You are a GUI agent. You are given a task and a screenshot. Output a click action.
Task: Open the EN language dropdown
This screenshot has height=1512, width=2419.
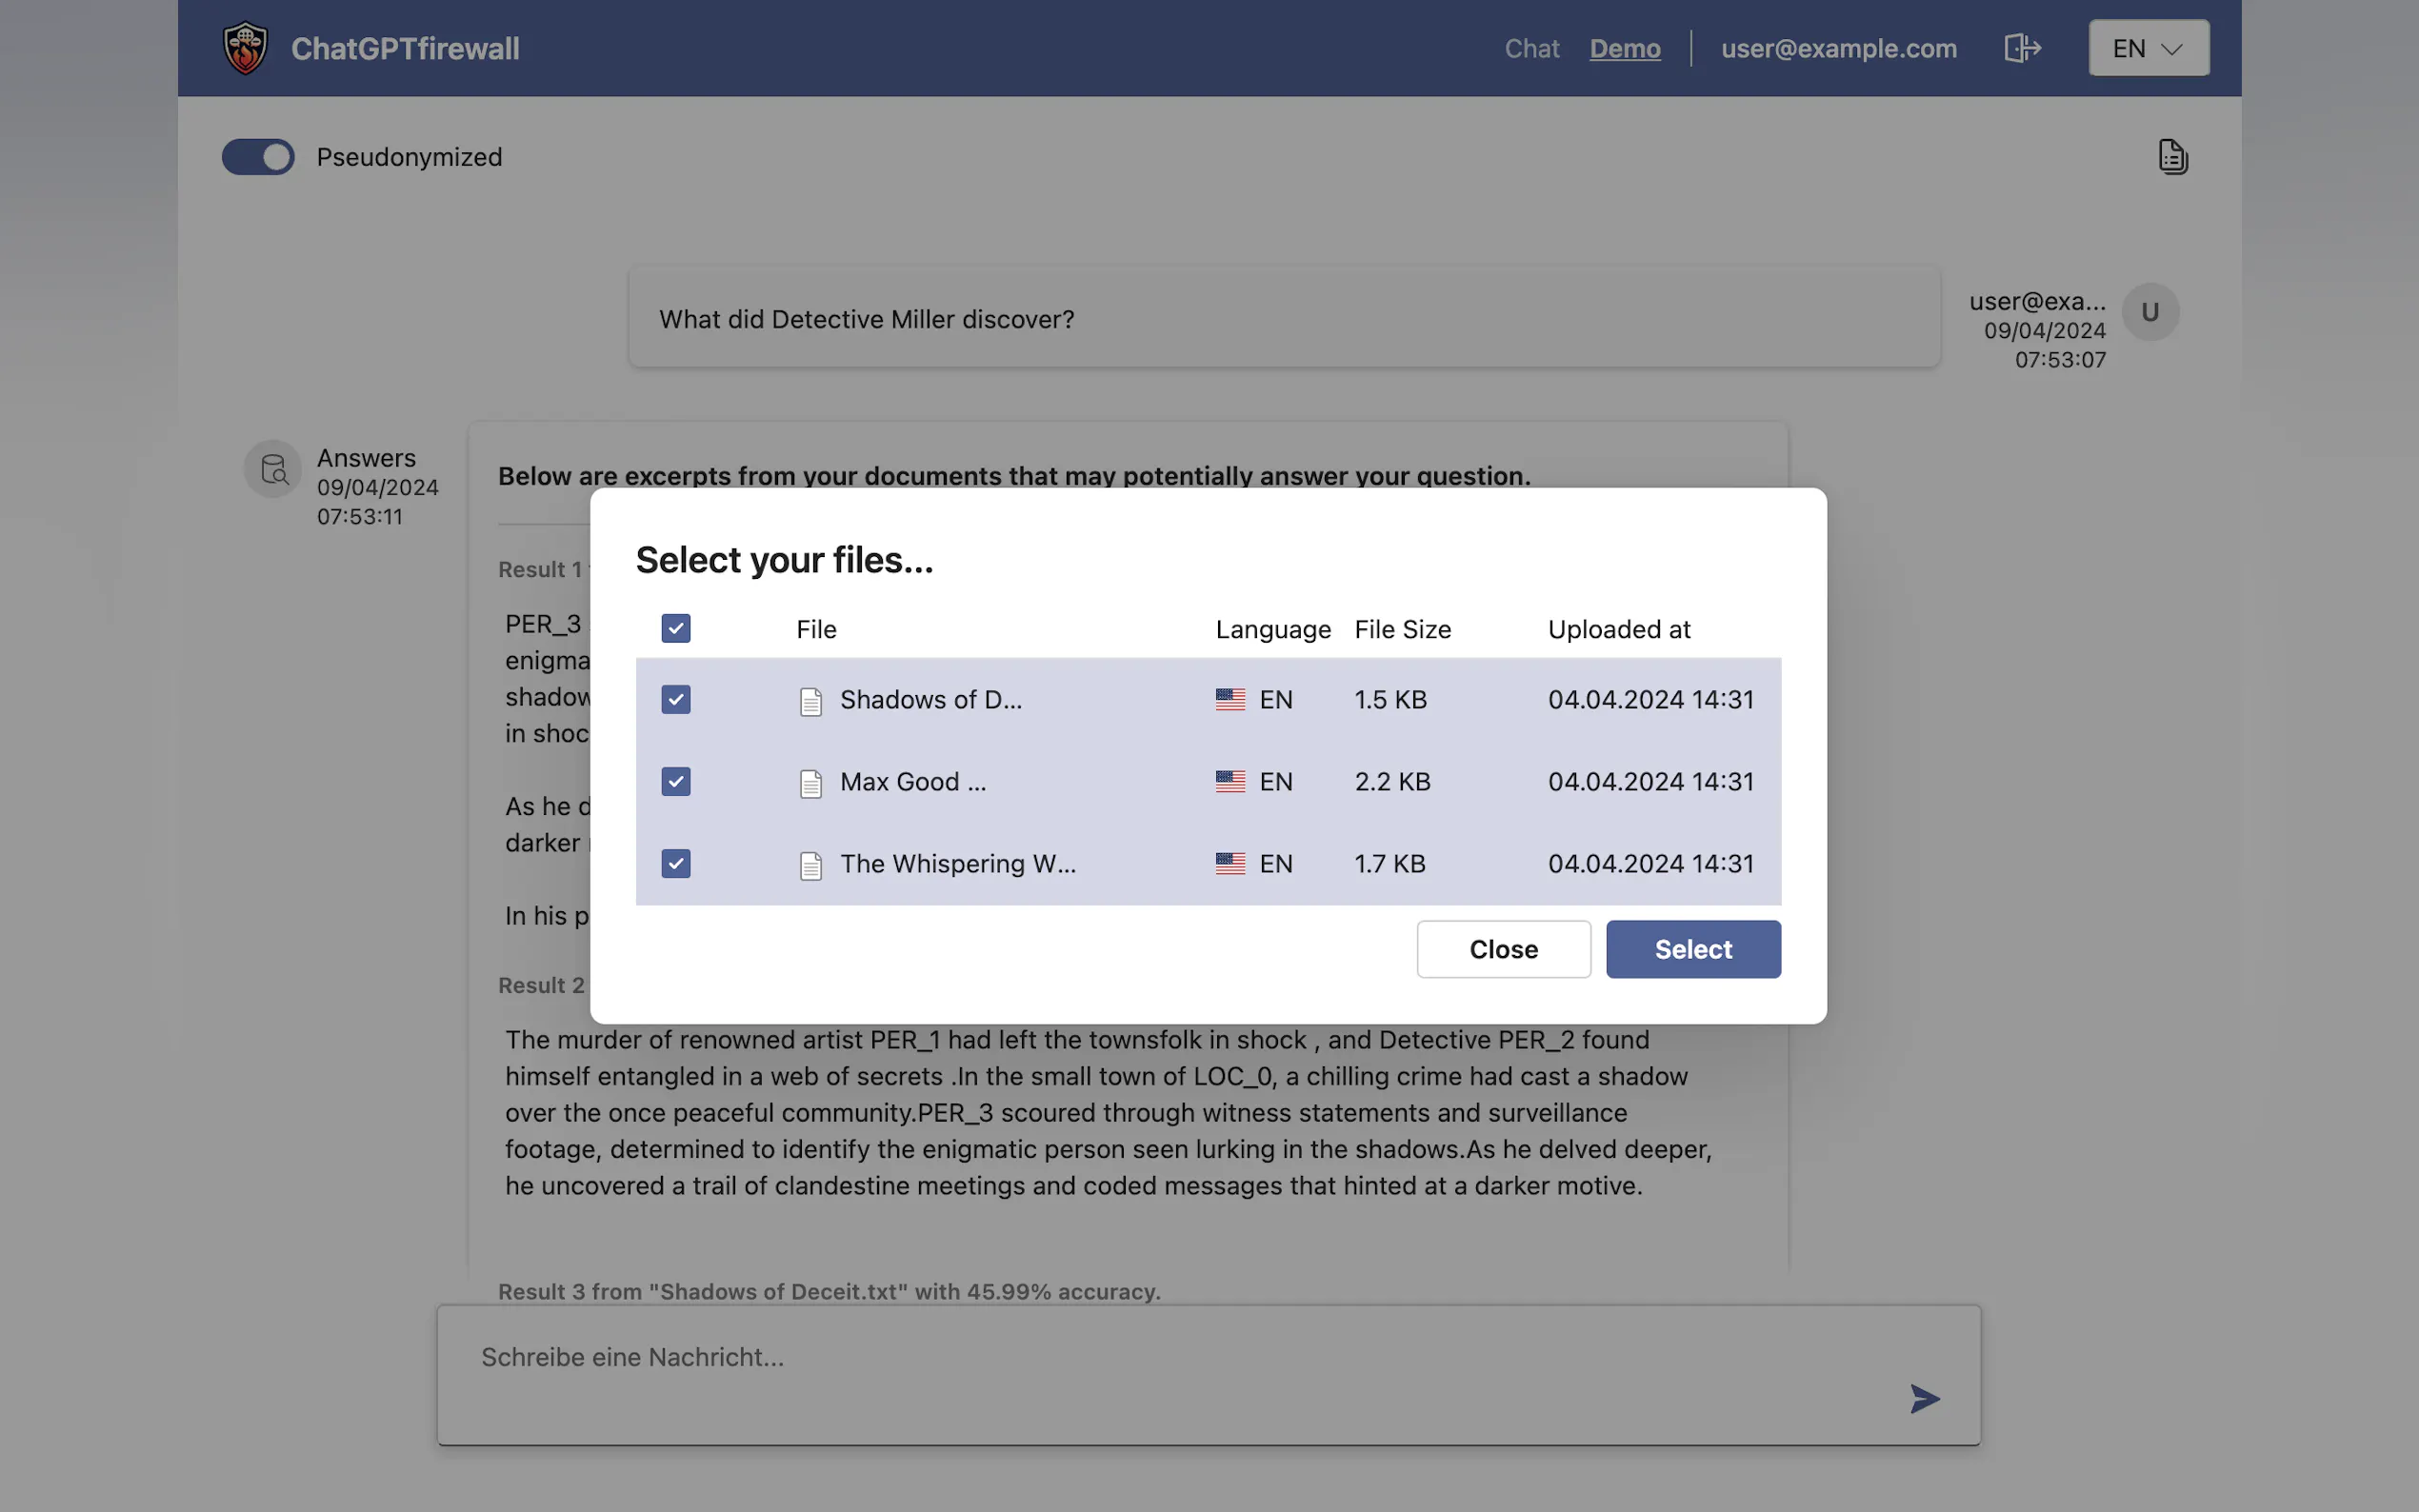pos(2148,48)
